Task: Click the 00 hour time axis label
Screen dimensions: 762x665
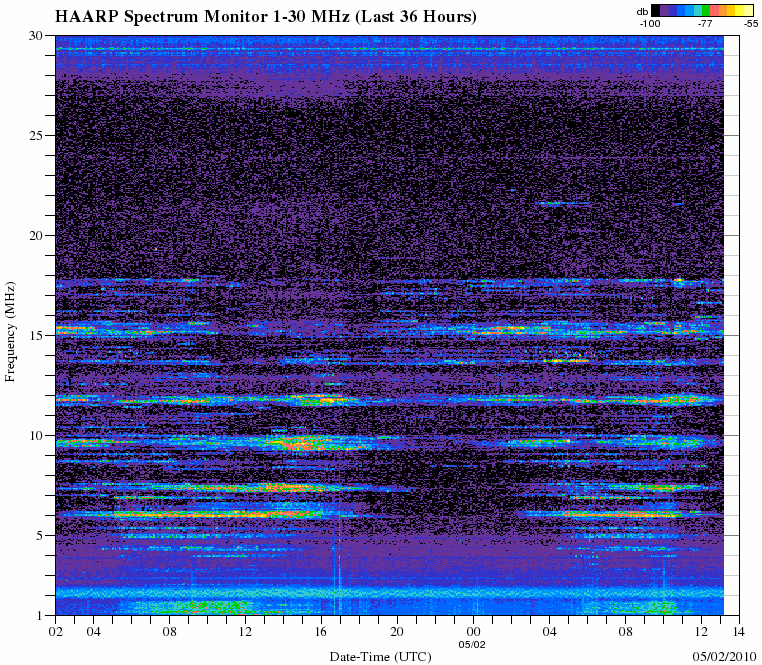Action: (x=473, y=632)
